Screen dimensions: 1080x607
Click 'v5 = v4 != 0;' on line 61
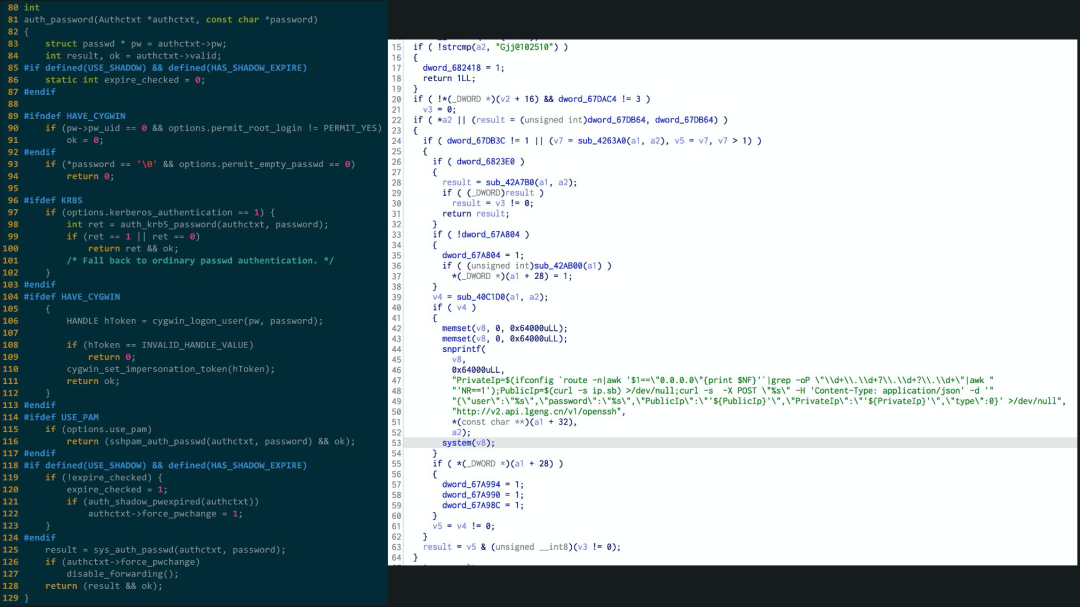tap(464, 526)
